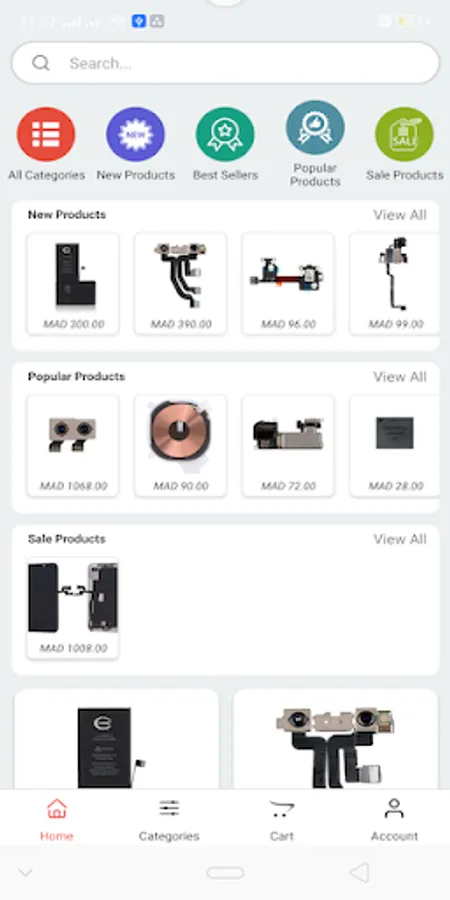
Task: Click View All for Sale Products
Action: (x=399, y=540)
